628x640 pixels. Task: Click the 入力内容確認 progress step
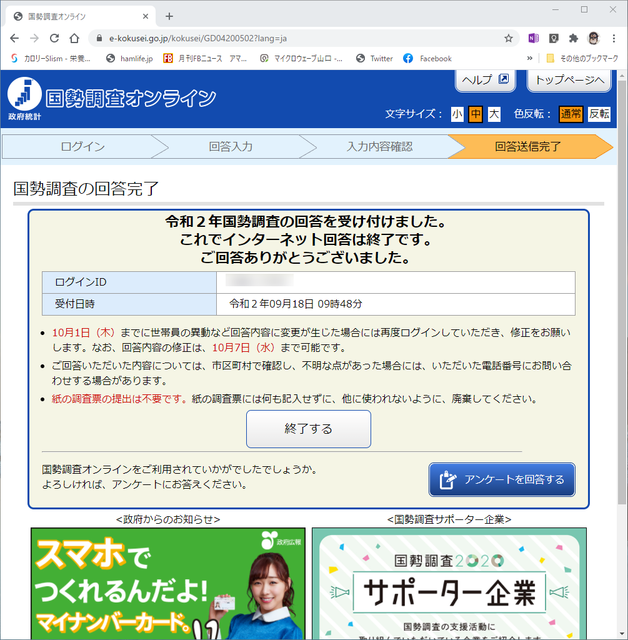click(379, 147)
